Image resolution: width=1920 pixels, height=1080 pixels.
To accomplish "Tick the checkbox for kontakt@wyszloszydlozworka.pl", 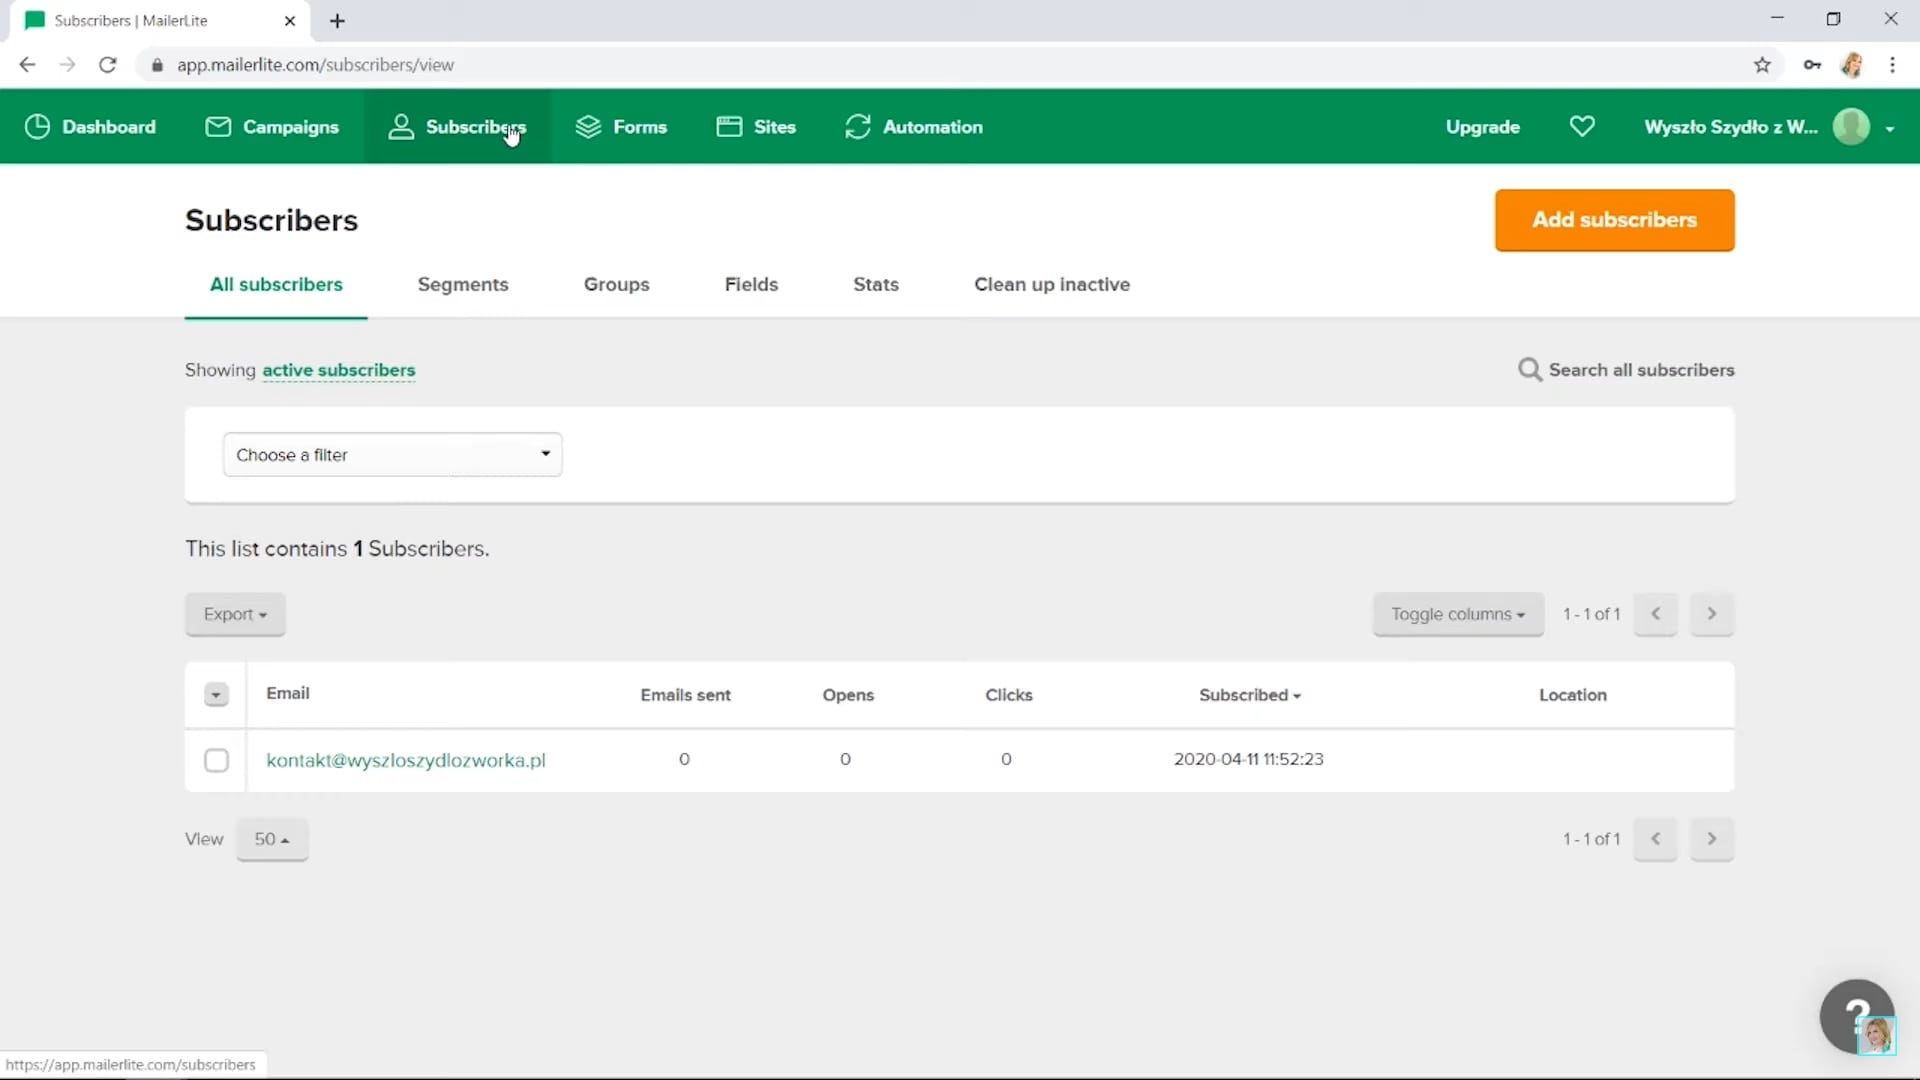I will coord(216,760).
